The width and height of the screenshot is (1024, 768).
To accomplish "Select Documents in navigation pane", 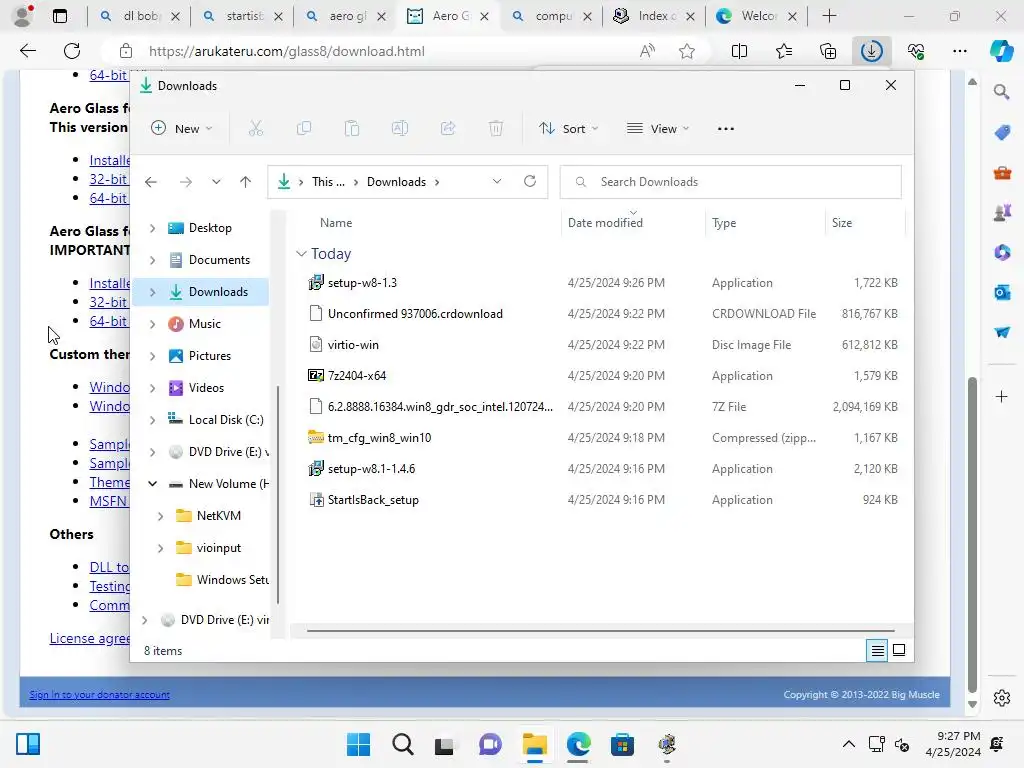I will coord(219,260).
